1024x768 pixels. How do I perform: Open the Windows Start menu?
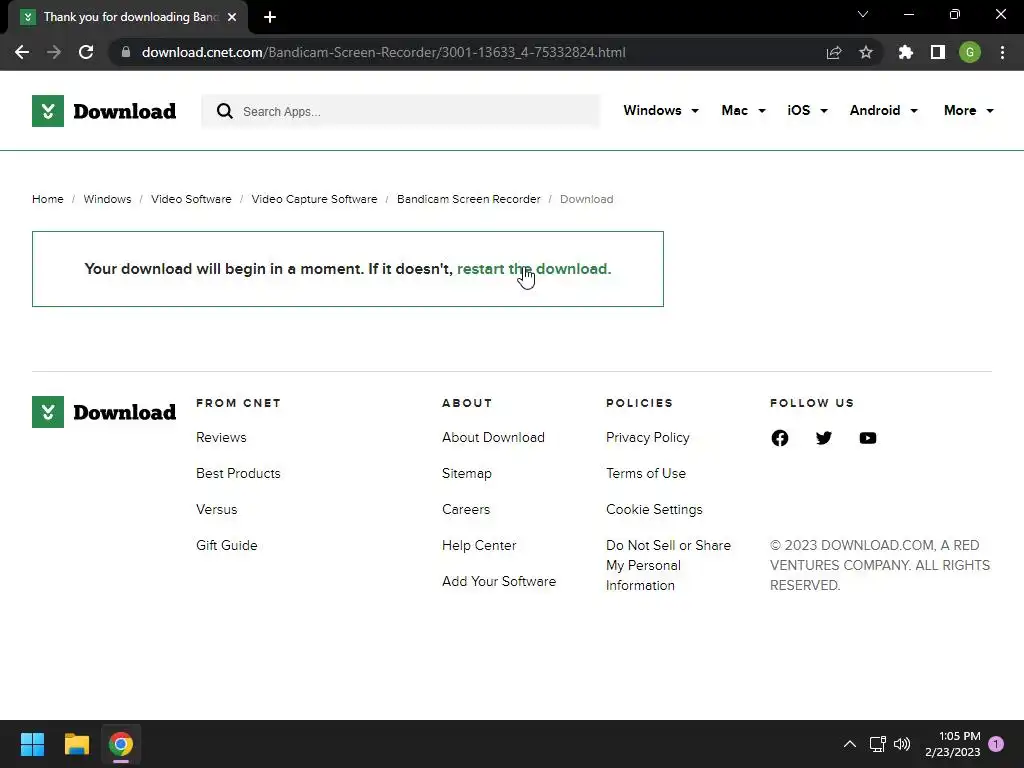32,744
